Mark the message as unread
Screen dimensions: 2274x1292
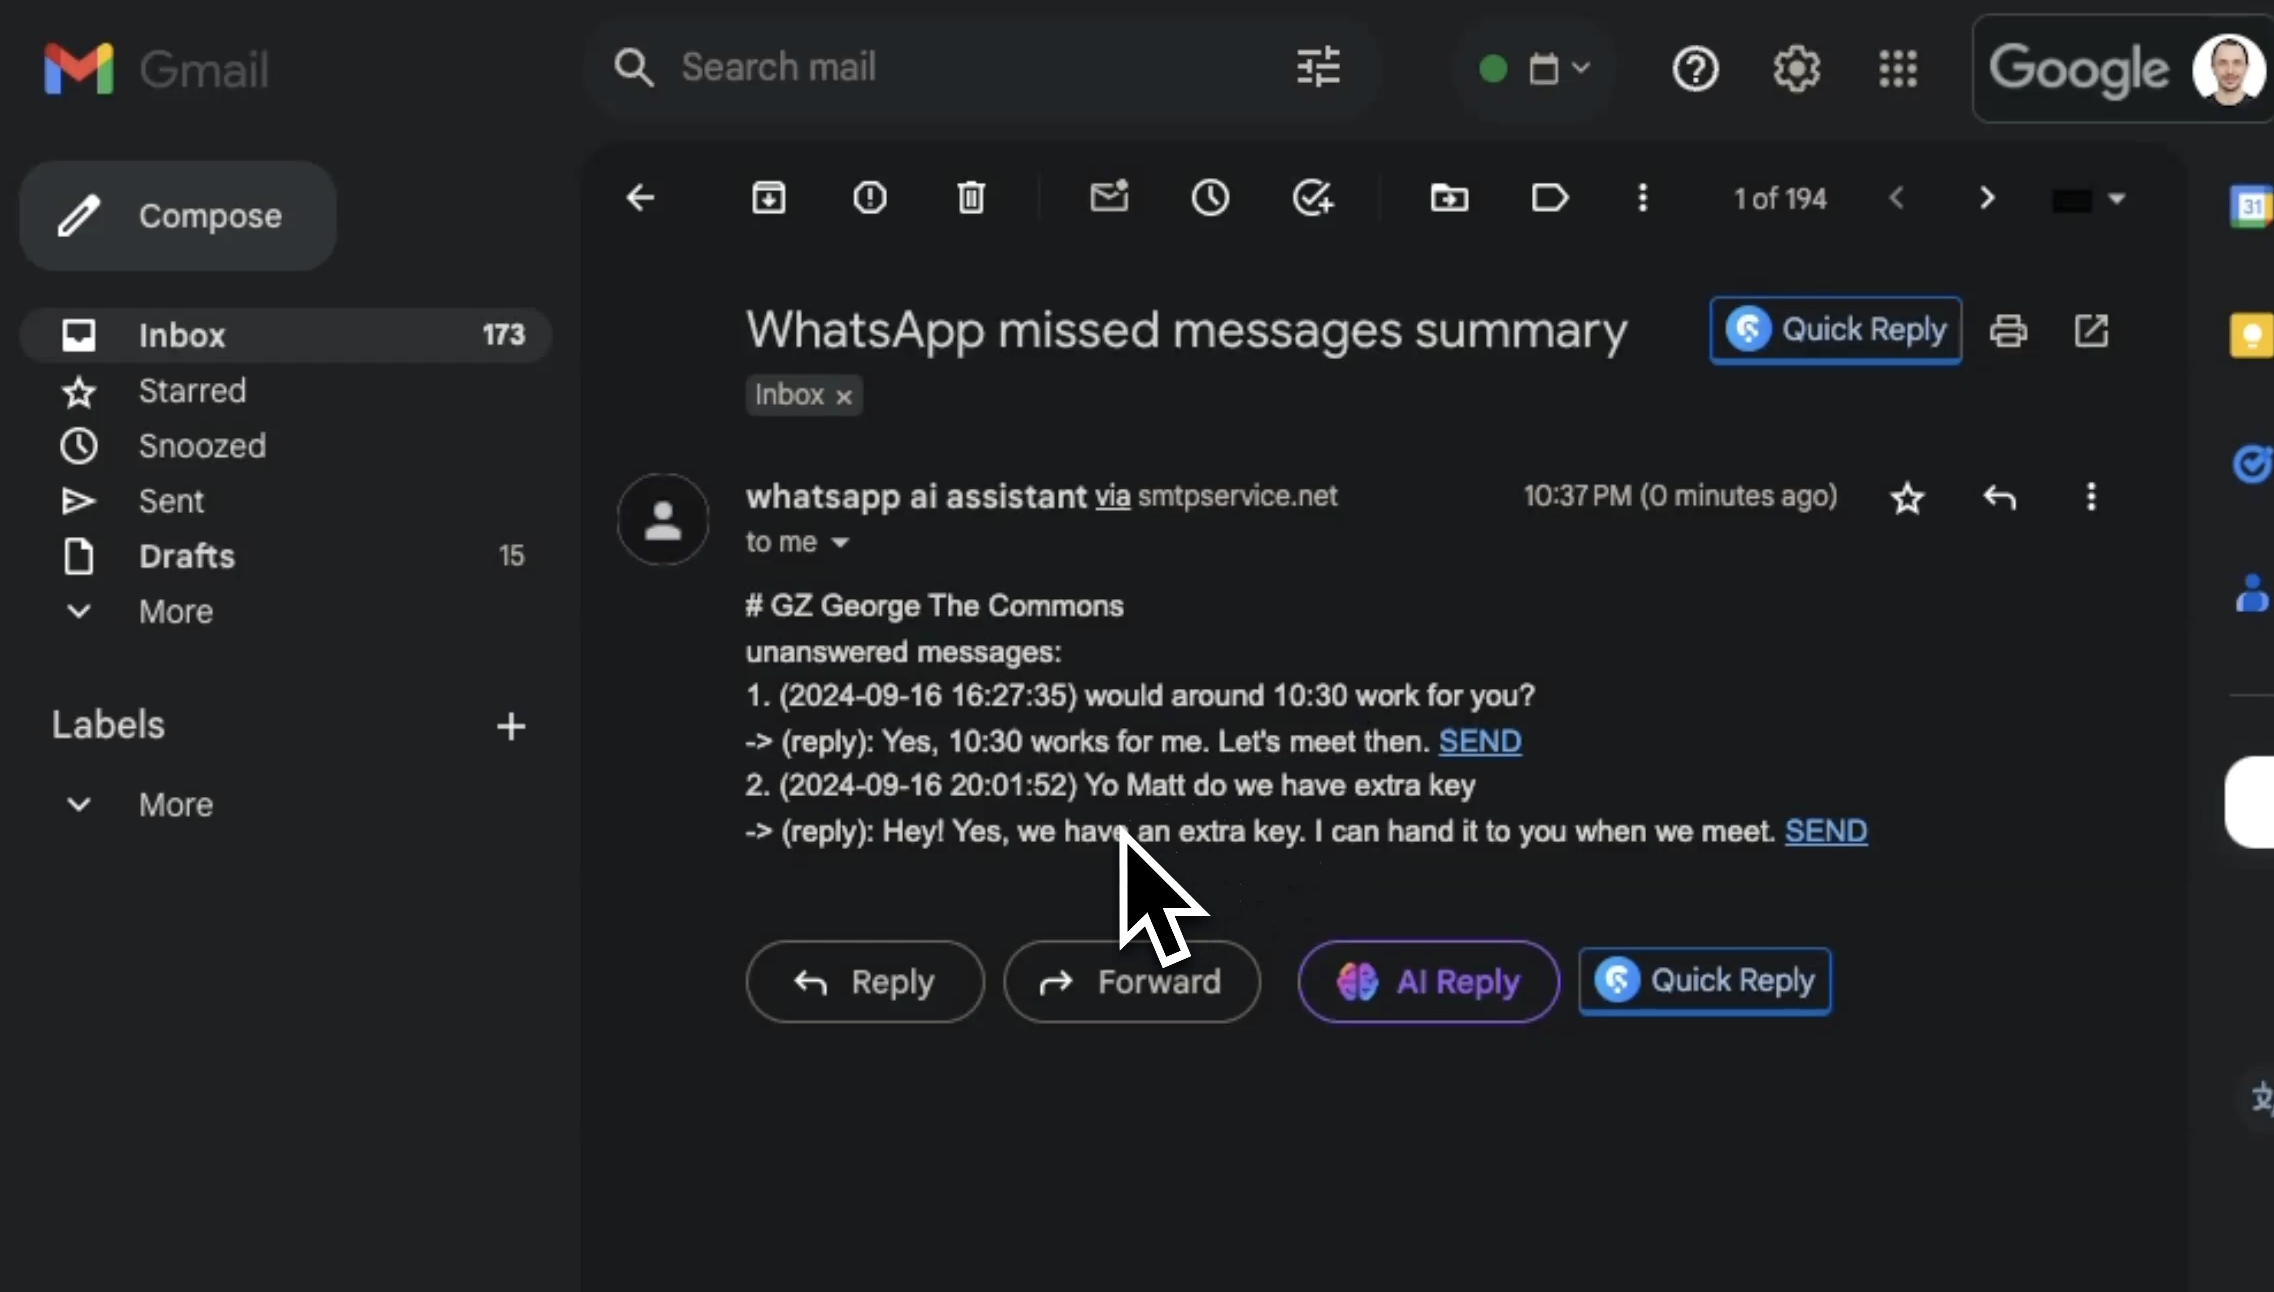1109,197
